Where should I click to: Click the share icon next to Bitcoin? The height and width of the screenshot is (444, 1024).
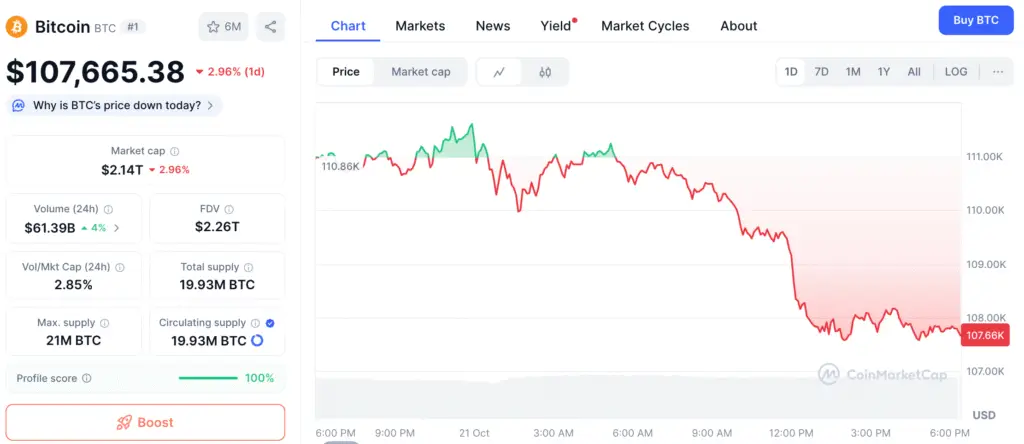(270, 27)
